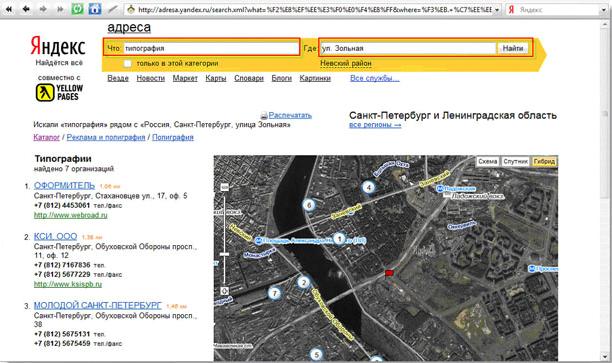
Task: Click the Распечатать print link
Action: (290, 115)
